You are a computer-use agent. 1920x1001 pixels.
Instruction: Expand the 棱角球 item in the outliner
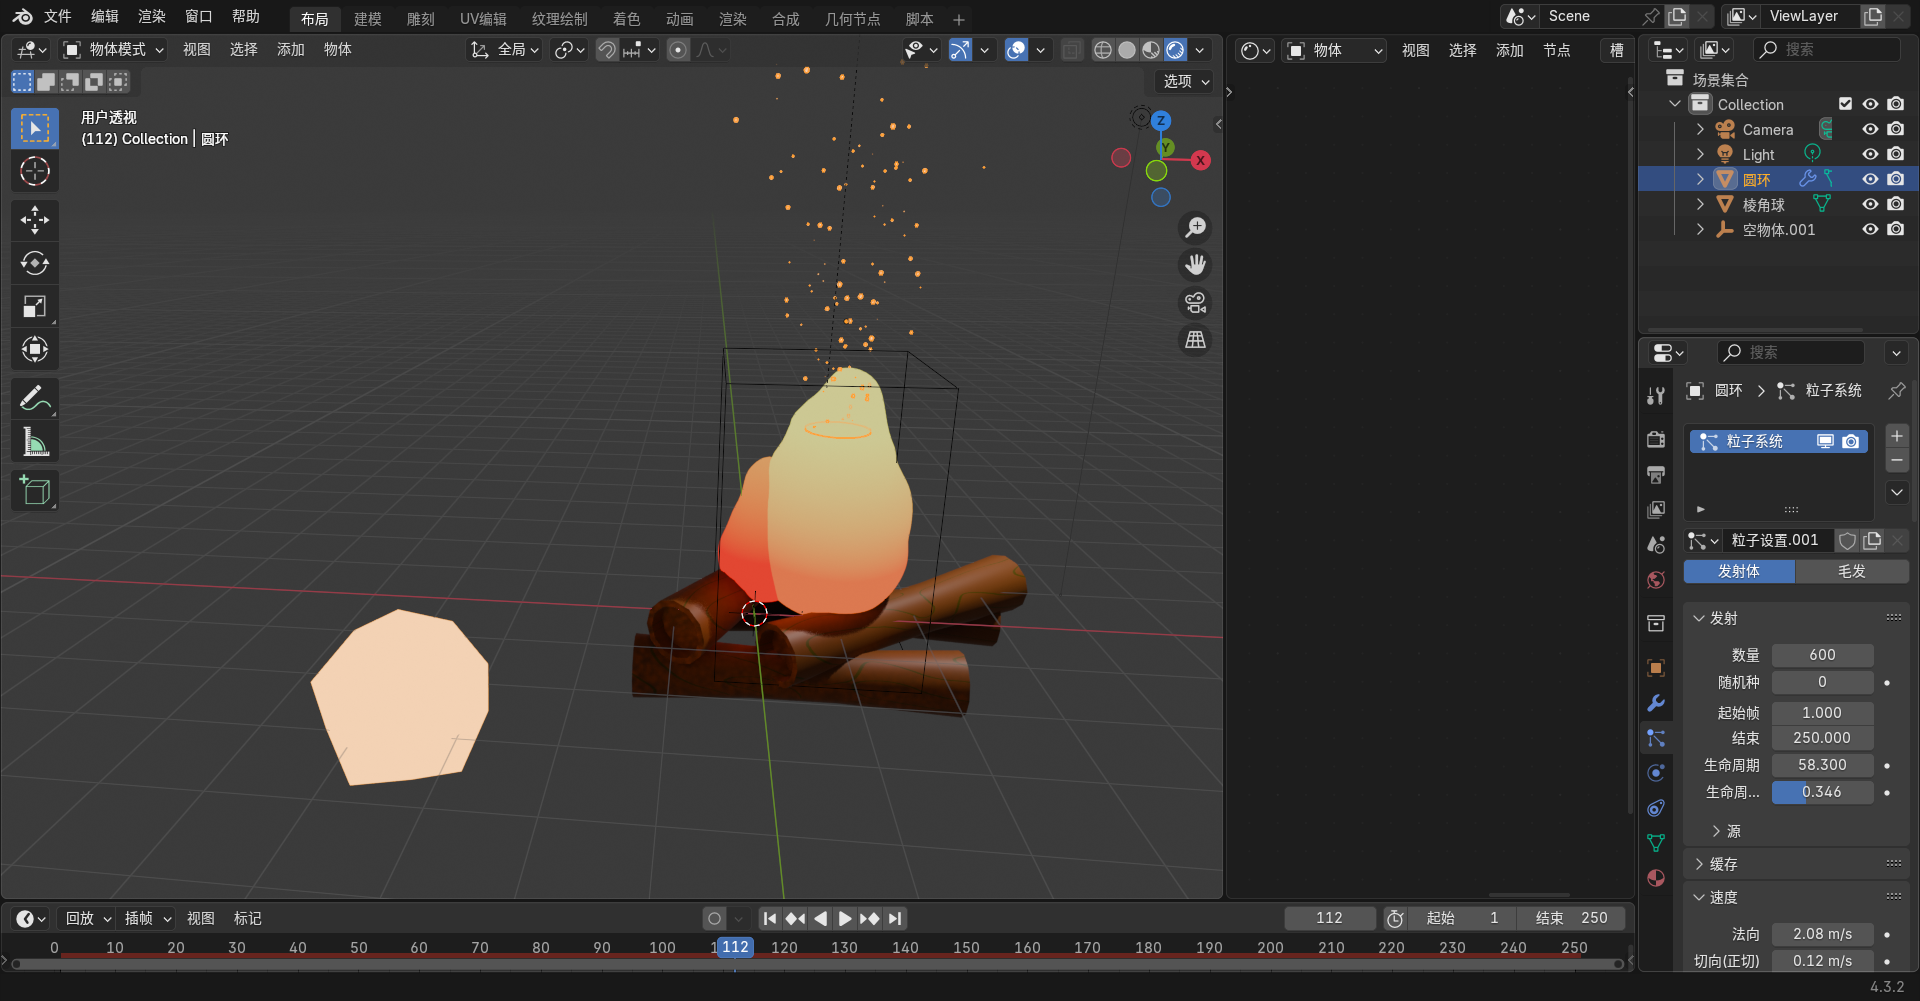pos(1700,204)
